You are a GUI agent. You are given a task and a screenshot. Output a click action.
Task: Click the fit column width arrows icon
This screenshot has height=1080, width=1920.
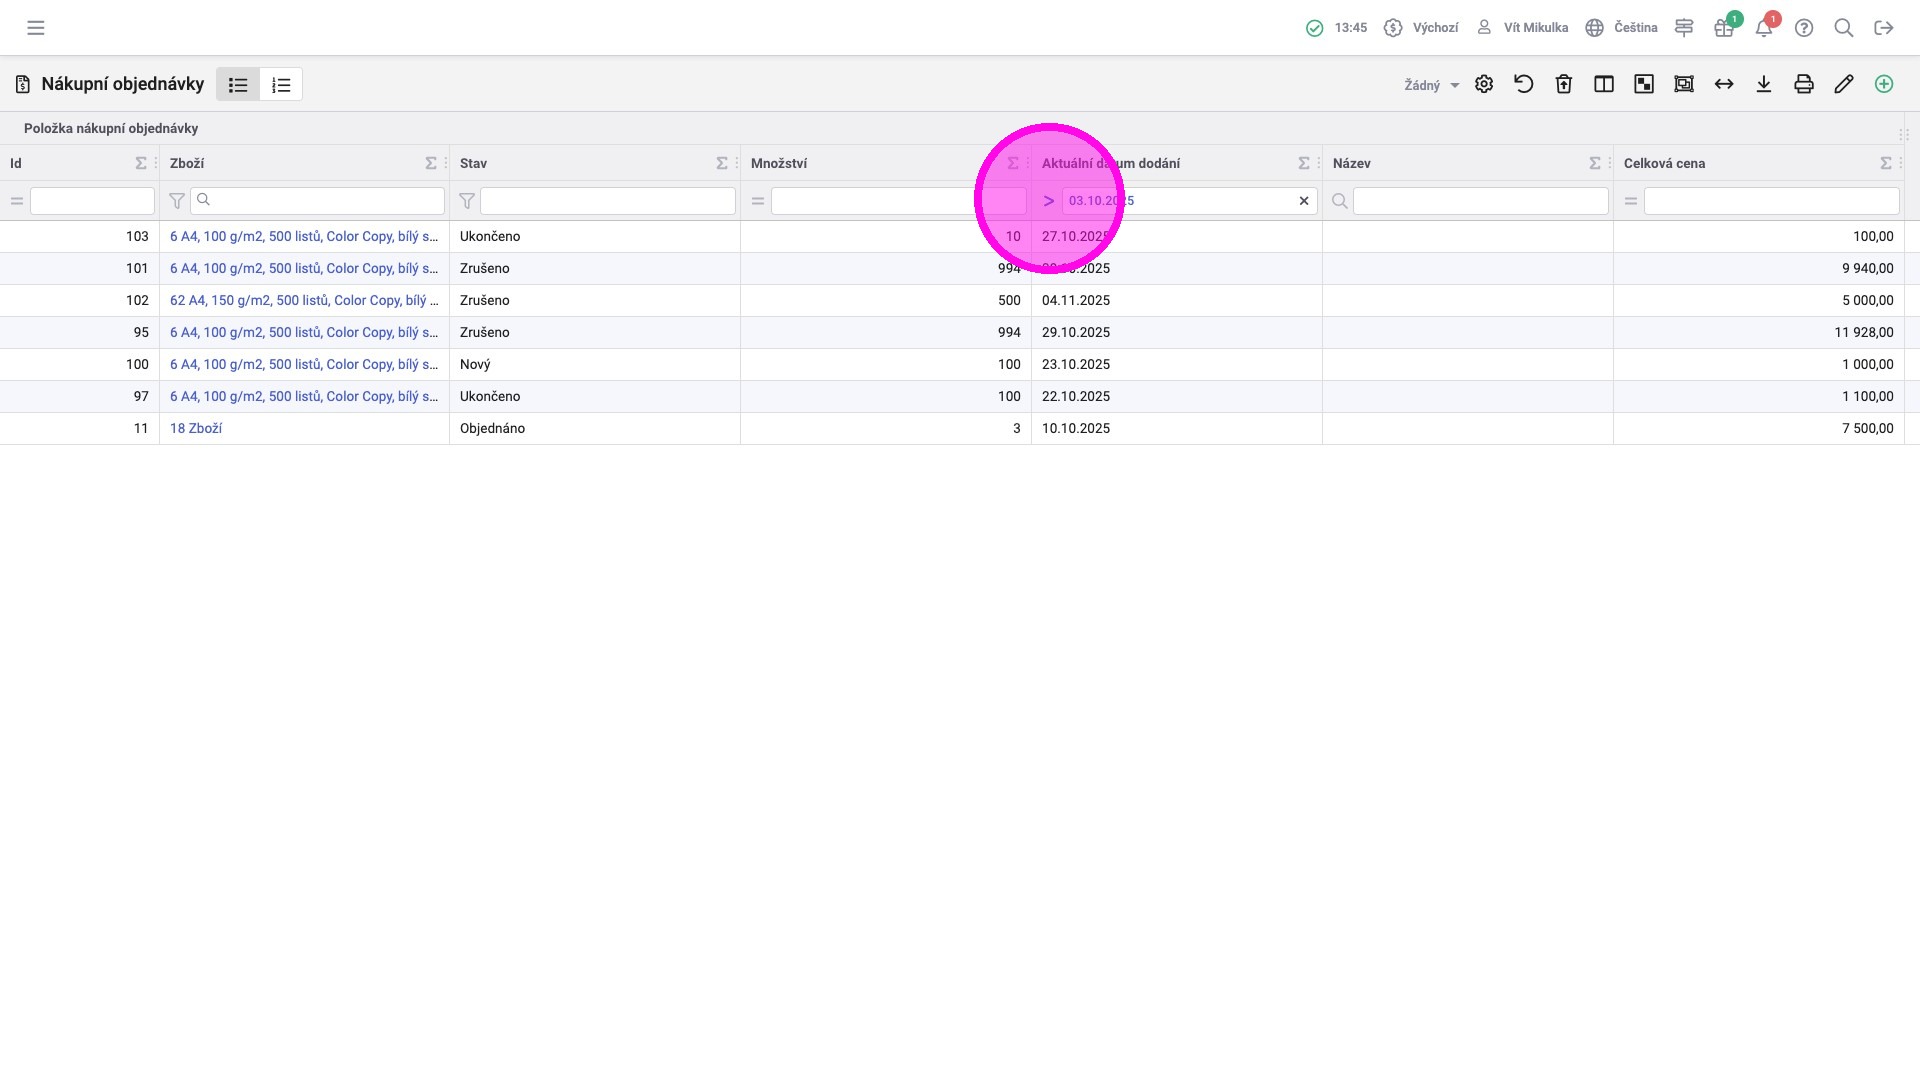click(1724, 84)
